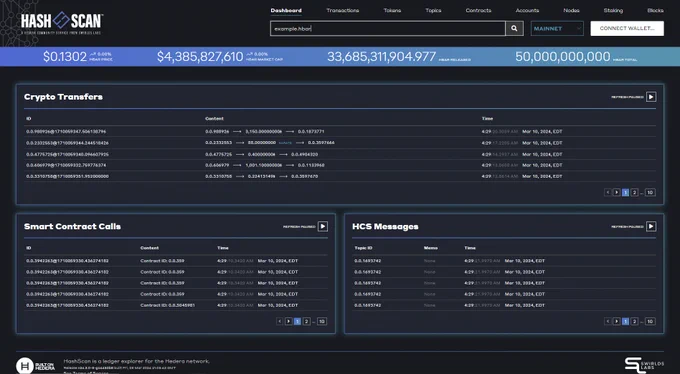This screenshot has height=374, width=680.
Task: Open the Nodes menu item
Action: (x=571, y=10)
